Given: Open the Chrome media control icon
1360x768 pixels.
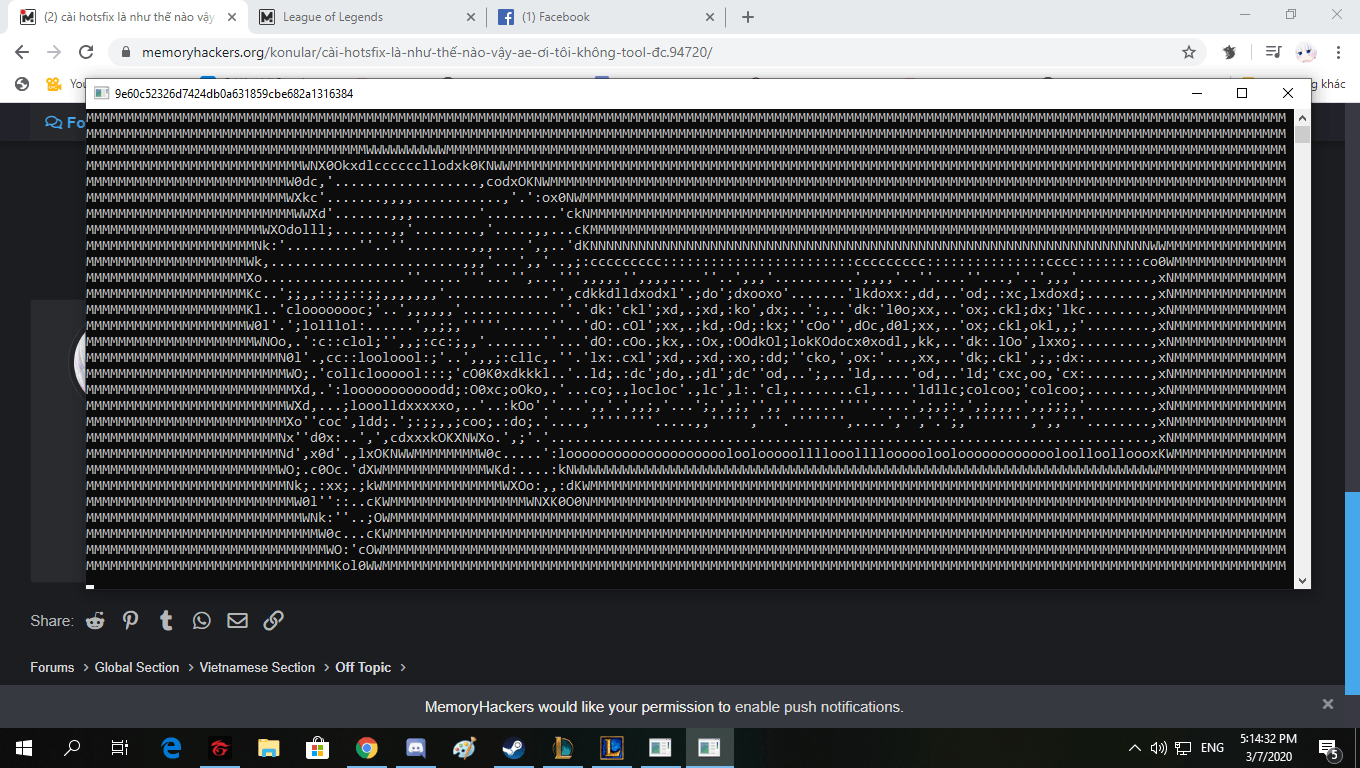Looking at the screenshot, I should pyautogui.click(x=1273, y=52).
